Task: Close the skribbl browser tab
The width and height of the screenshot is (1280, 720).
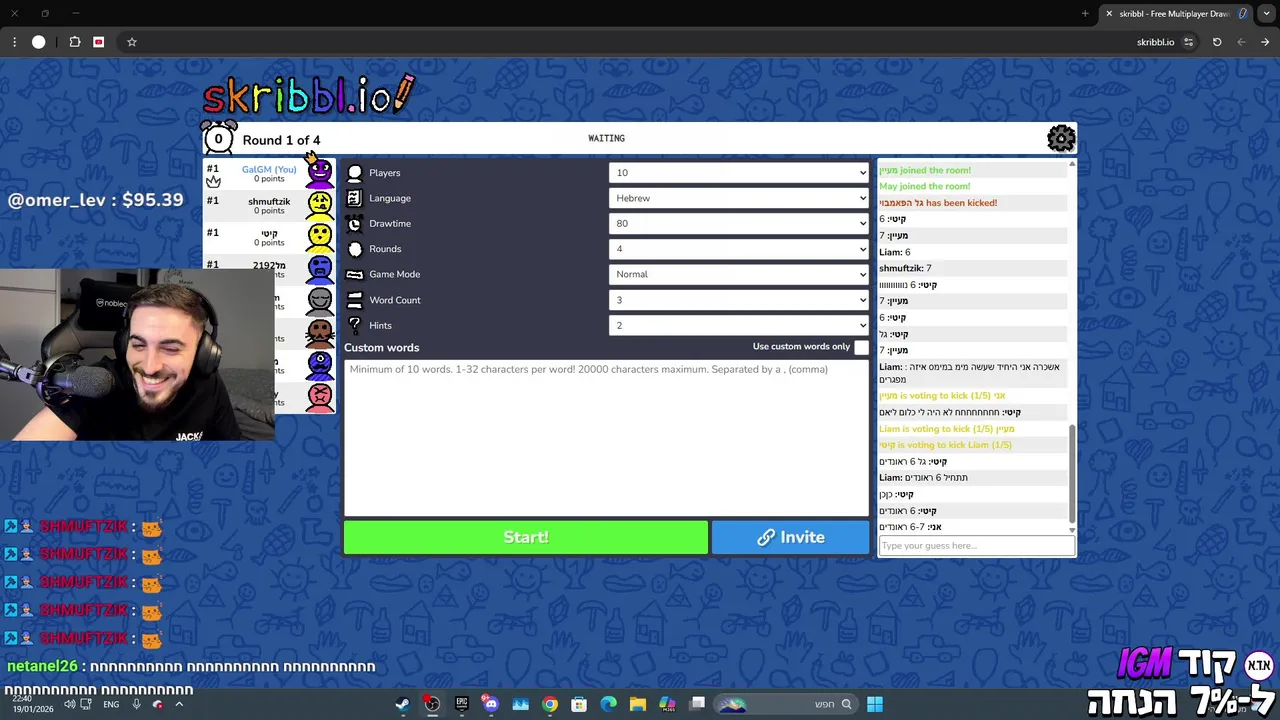Action: coord(1109,13)
